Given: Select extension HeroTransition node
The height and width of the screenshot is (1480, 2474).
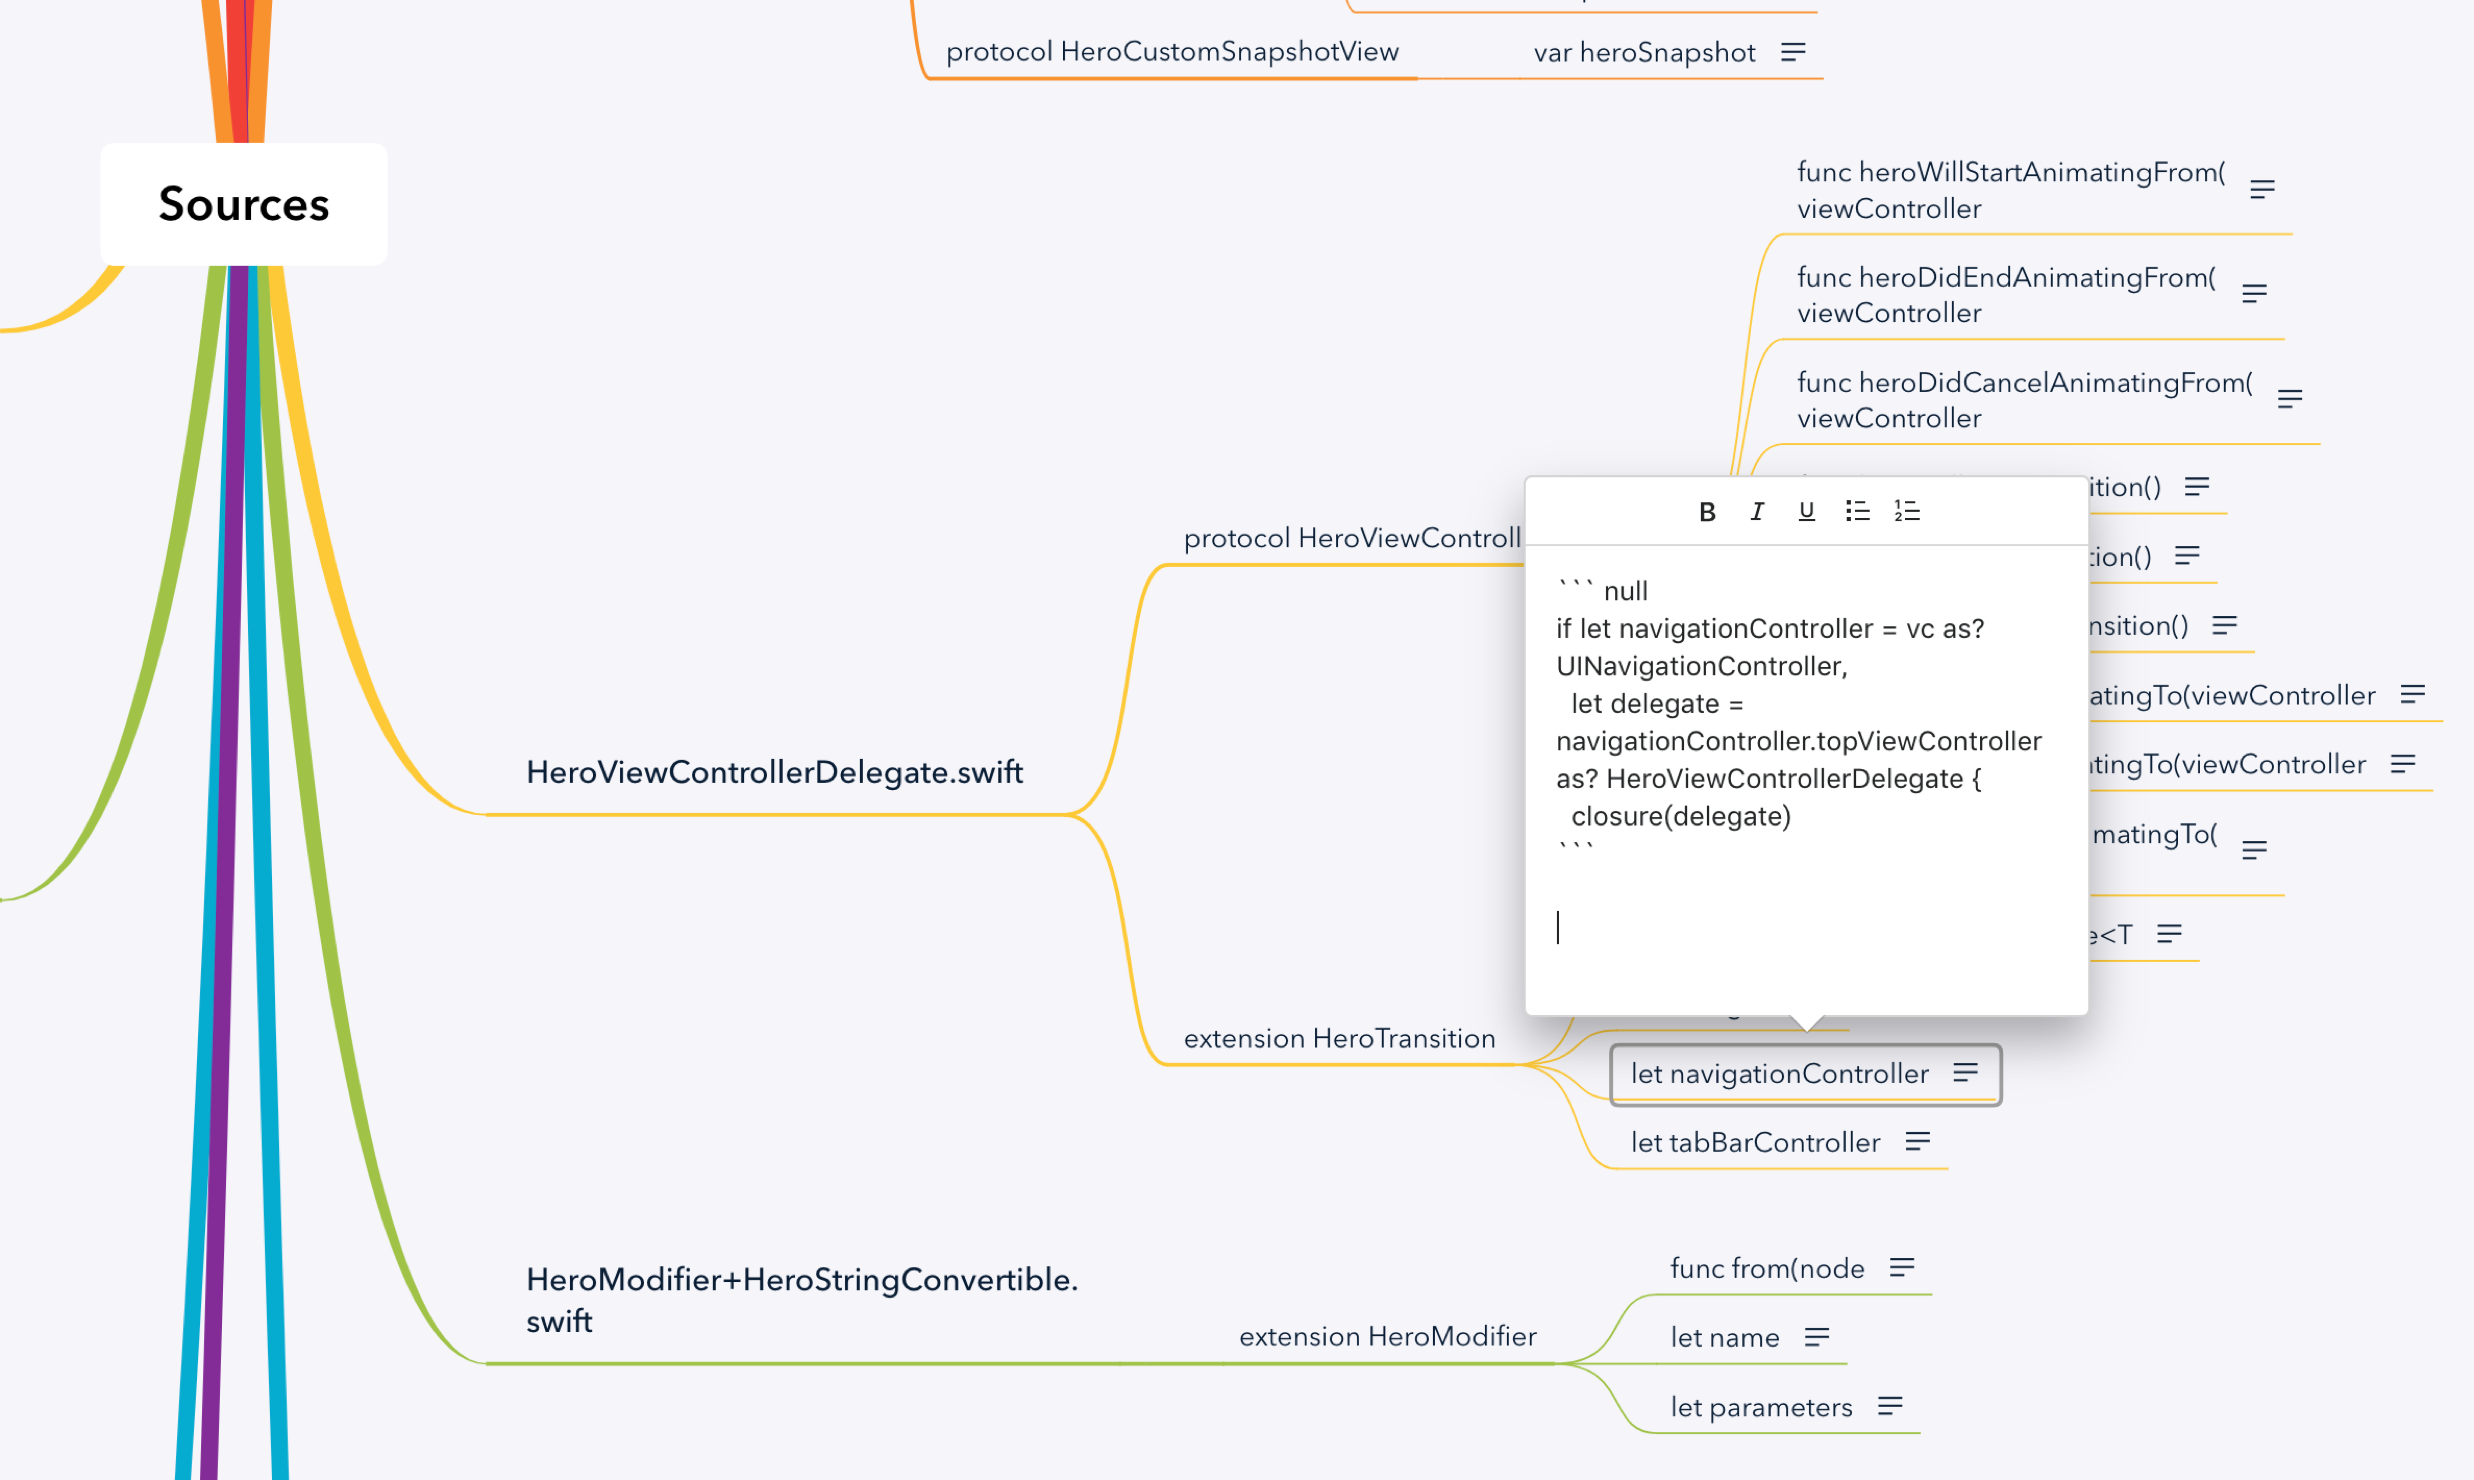Looking at the screenshot, I should point(1339,1038).
